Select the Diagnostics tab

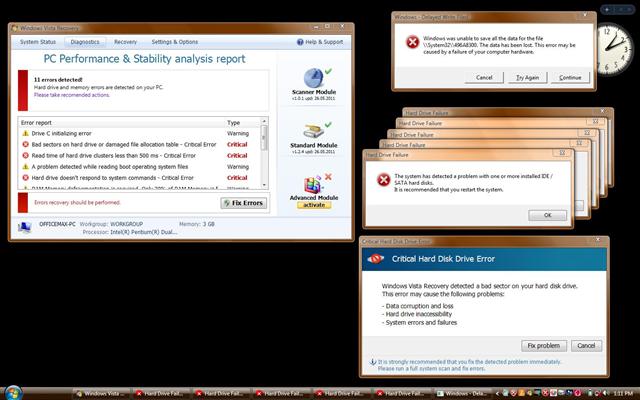point(85,42)
